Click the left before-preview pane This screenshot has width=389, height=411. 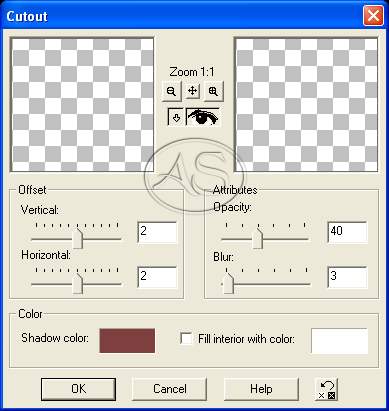pos(82,105)
